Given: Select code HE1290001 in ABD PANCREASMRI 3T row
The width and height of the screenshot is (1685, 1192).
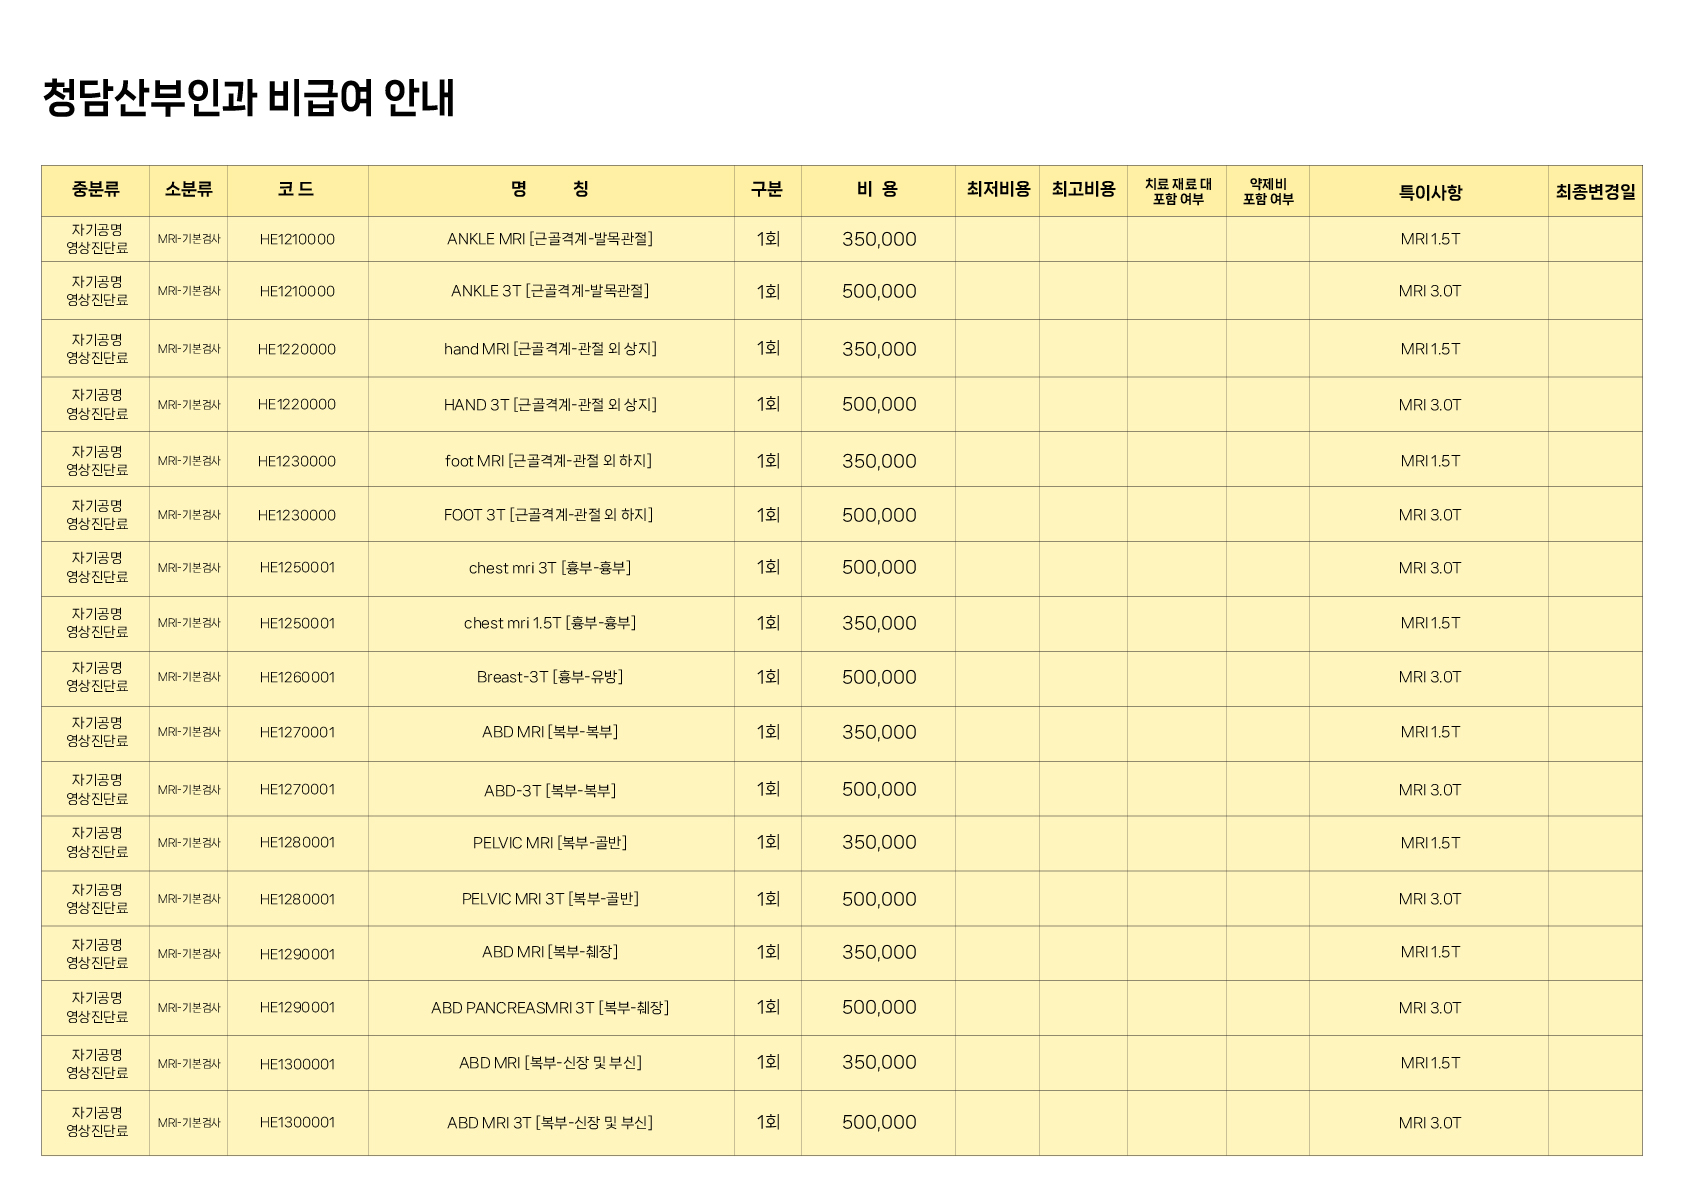Looking at the screenshot, I should pos(297,1007).
